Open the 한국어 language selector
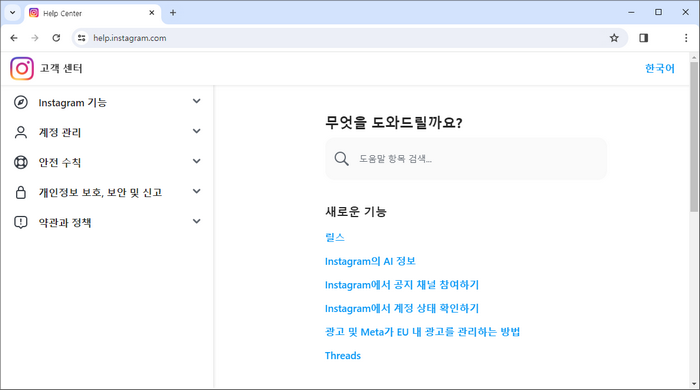The image size is (700, 390). (659, 68)
